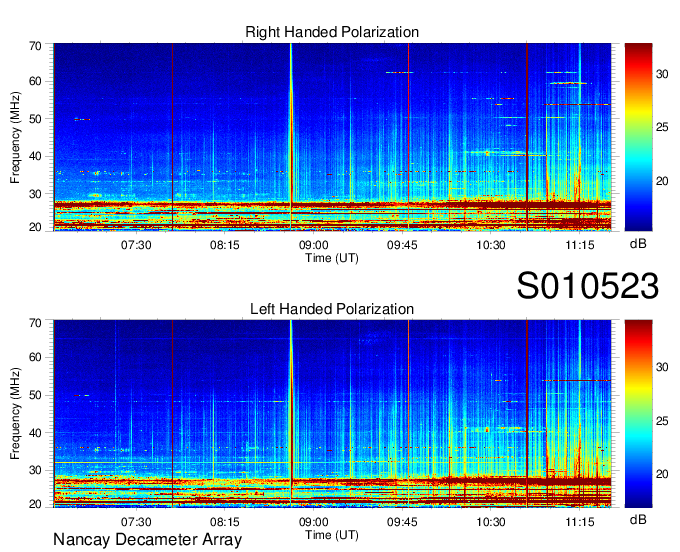Click the 20 dB label on Right Handed colorbar
The image size is (680, 552).
tap(662, 181)
